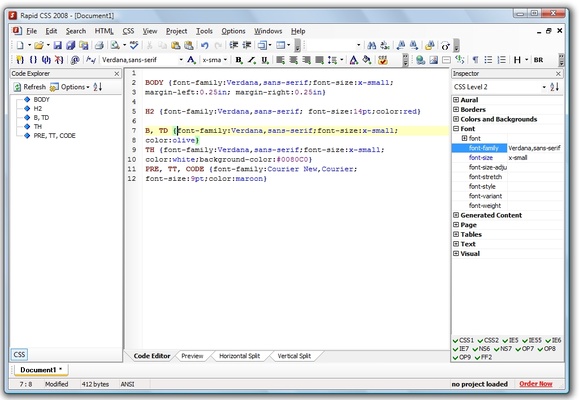Open the Project menu
The width and height of the screenshot is (579, 400).
177,31
